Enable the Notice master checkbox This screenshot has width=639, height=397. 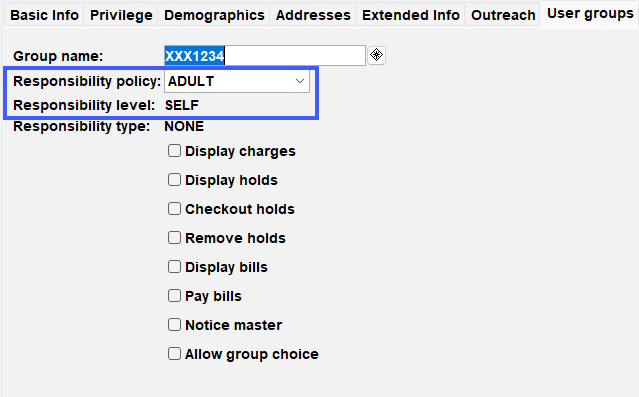[x=174, y=325]
